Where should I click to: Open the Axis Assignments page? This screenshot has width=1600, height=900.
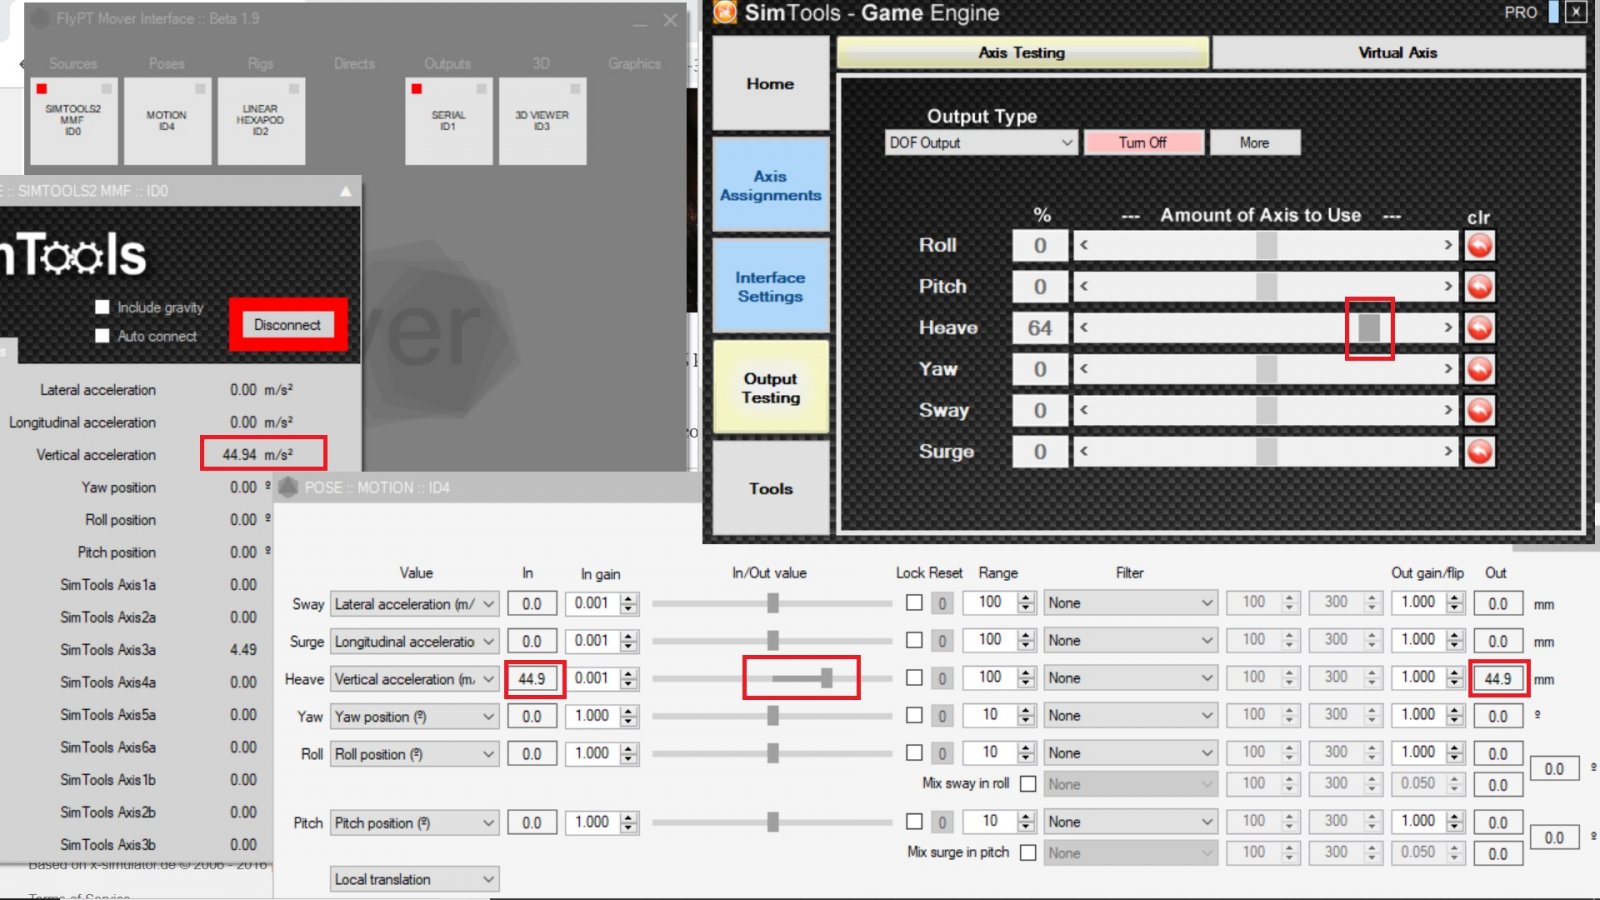click(x=770, y=186)
